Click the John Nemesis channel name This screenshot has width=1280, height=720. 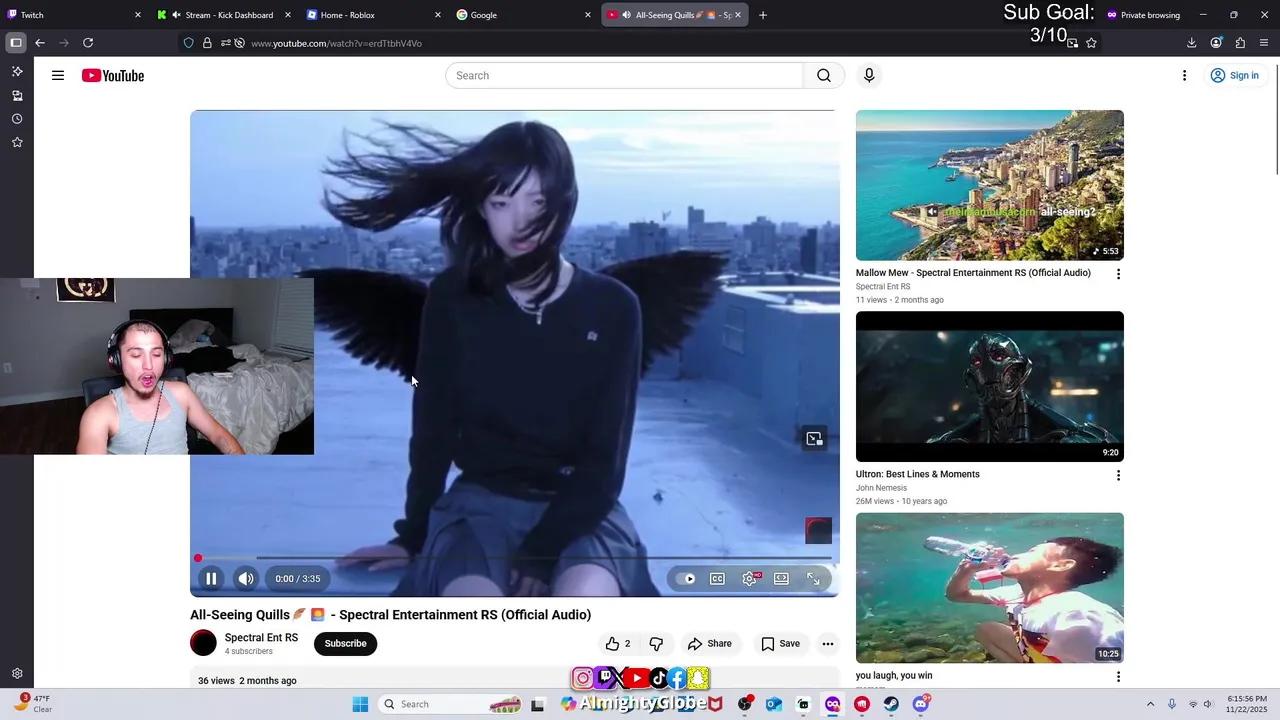tap(881, 488)
